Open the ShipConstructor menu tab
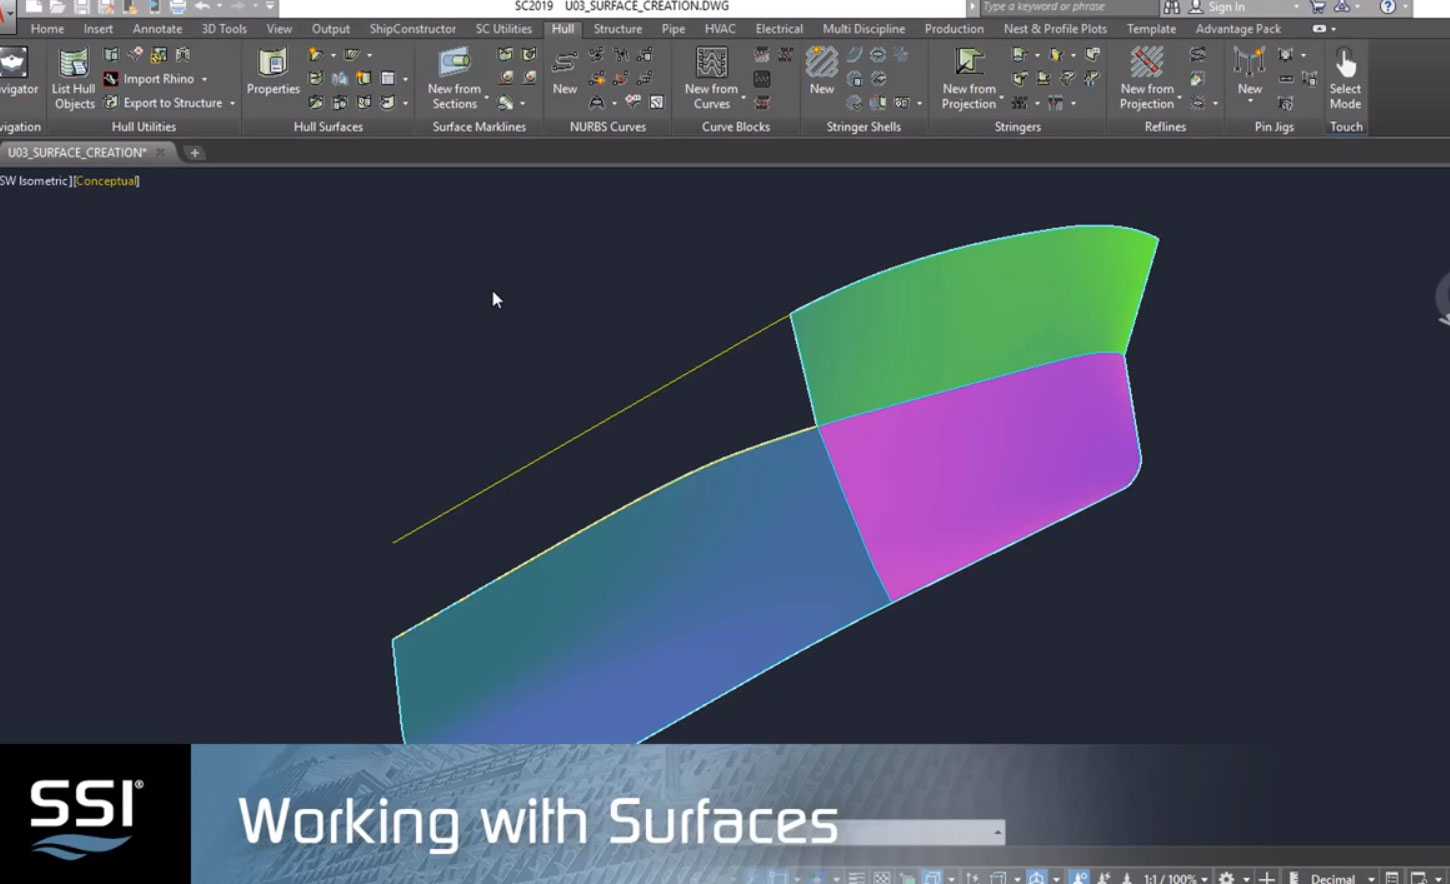 tap(412, 29)
